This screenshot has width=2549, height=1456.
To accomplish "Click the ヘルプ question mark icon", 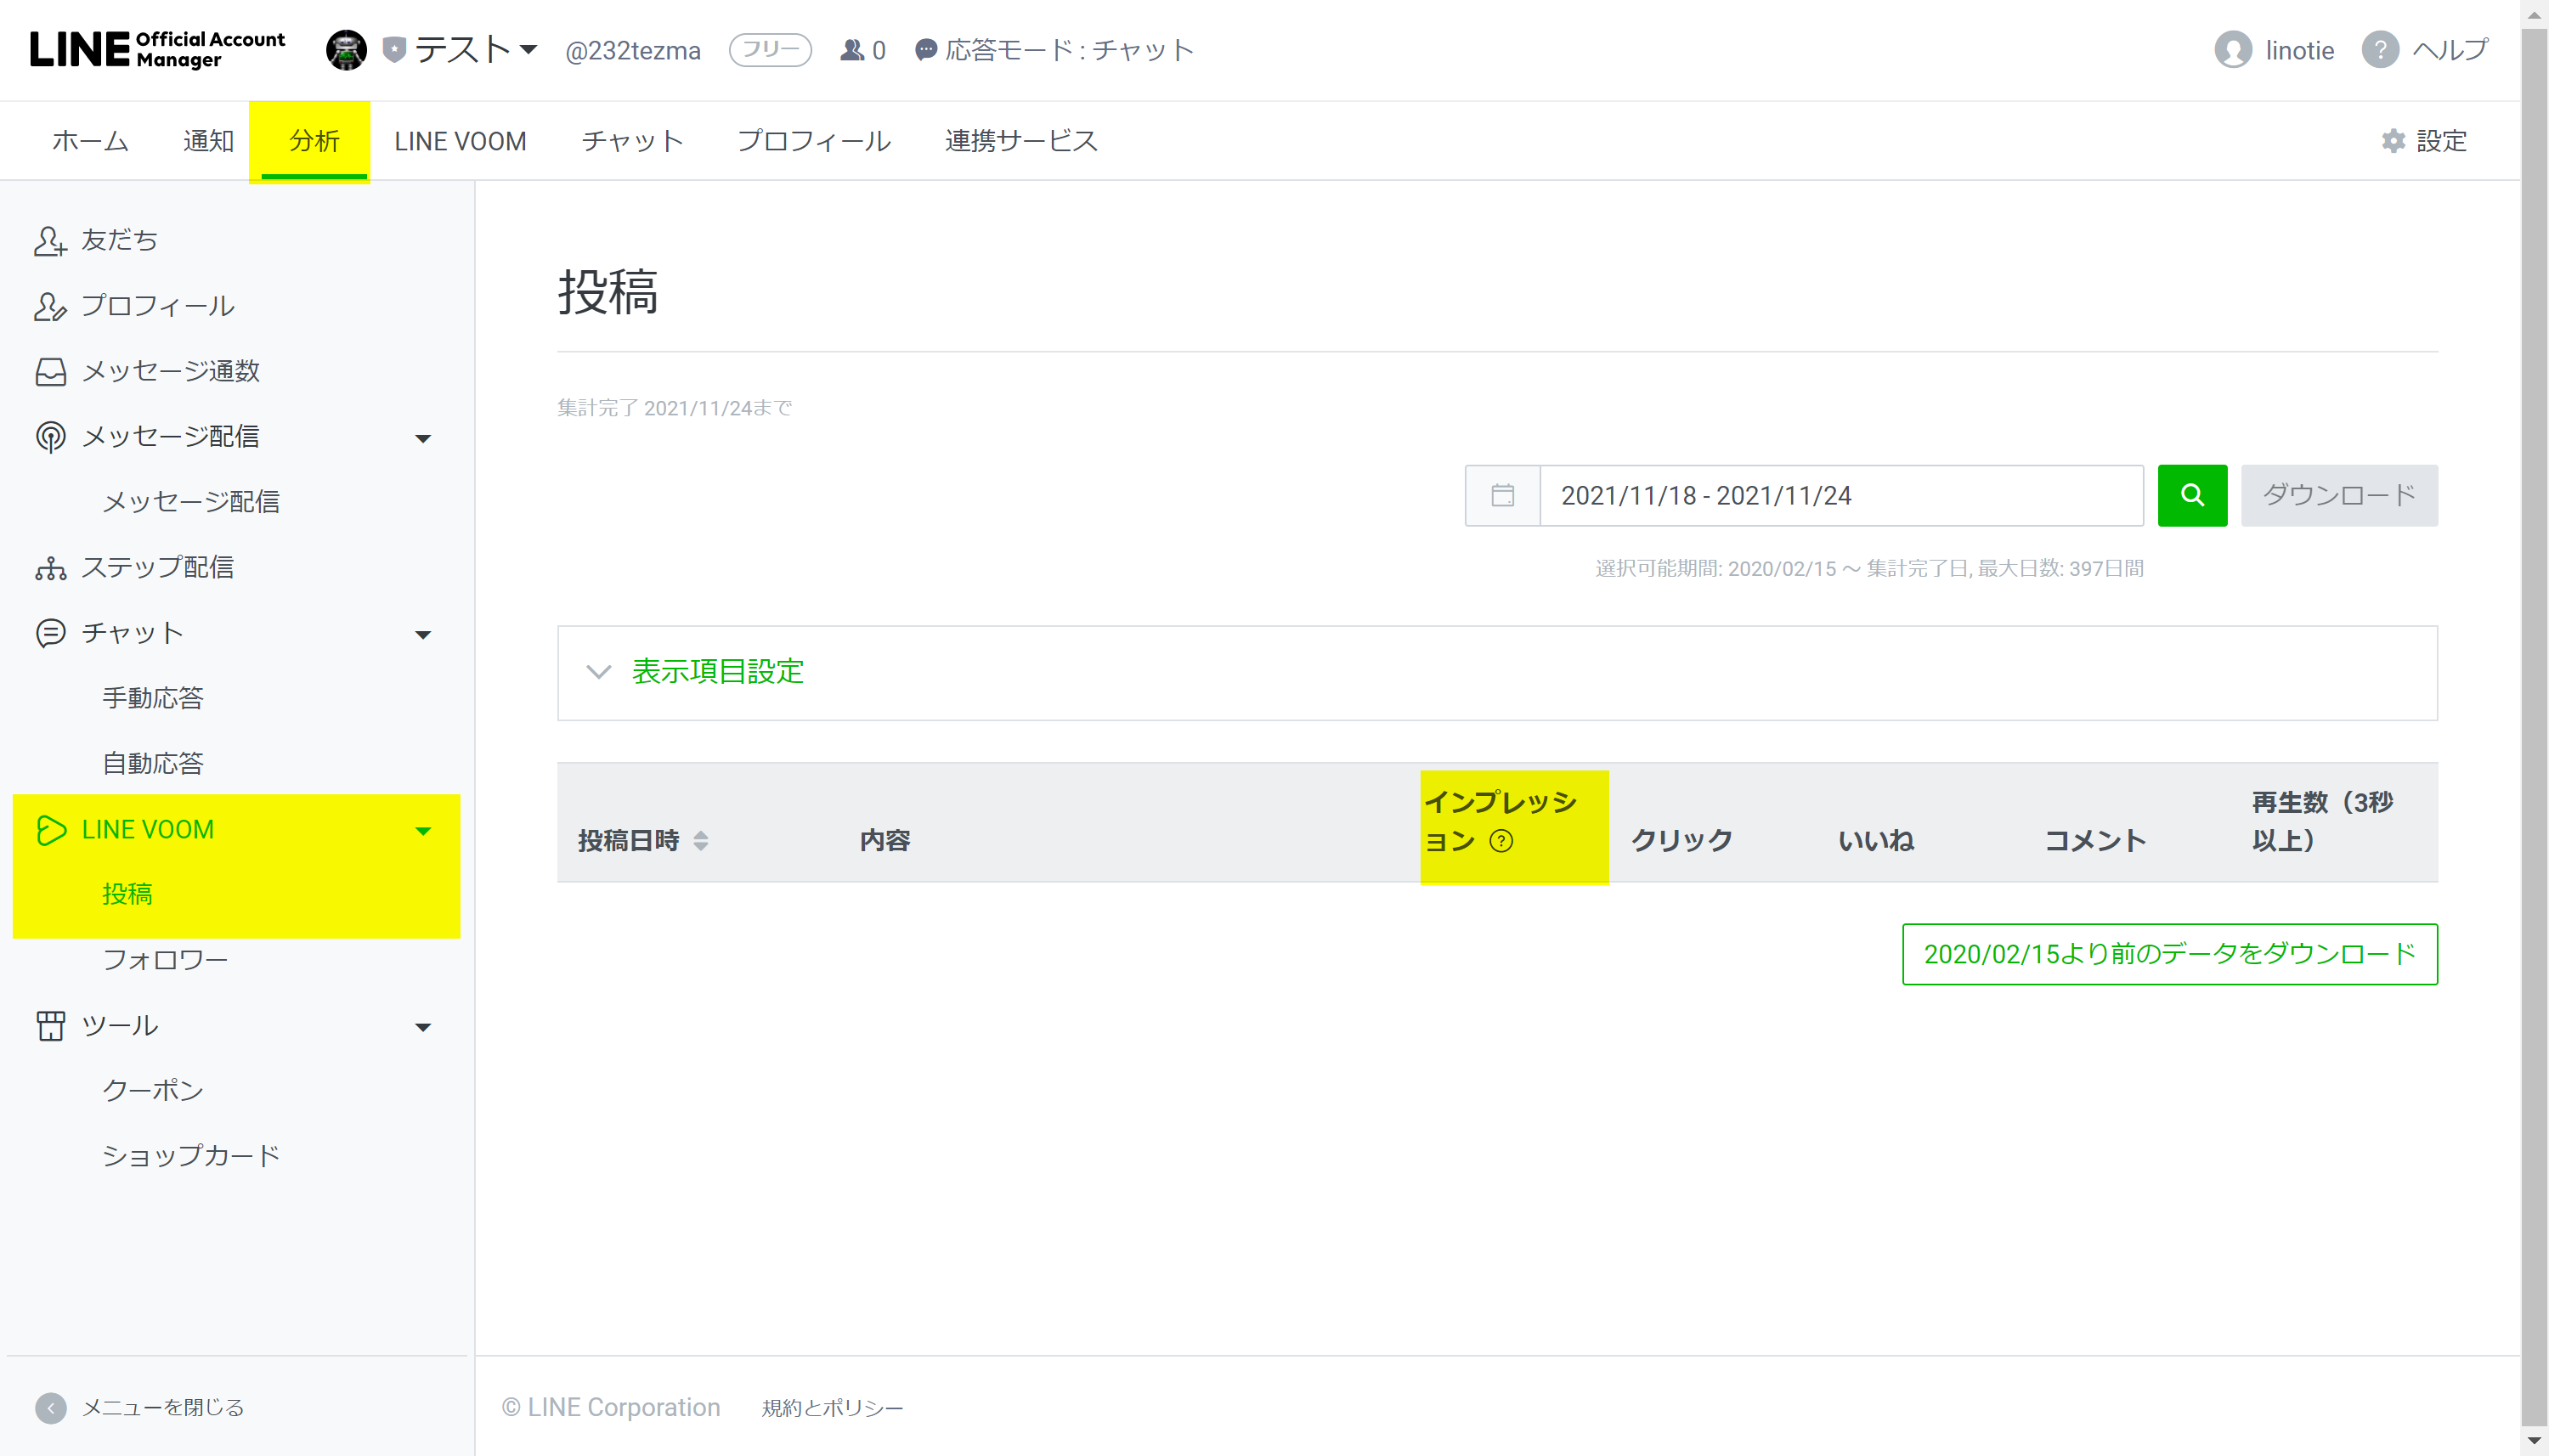I will [x=2379, y=49].
